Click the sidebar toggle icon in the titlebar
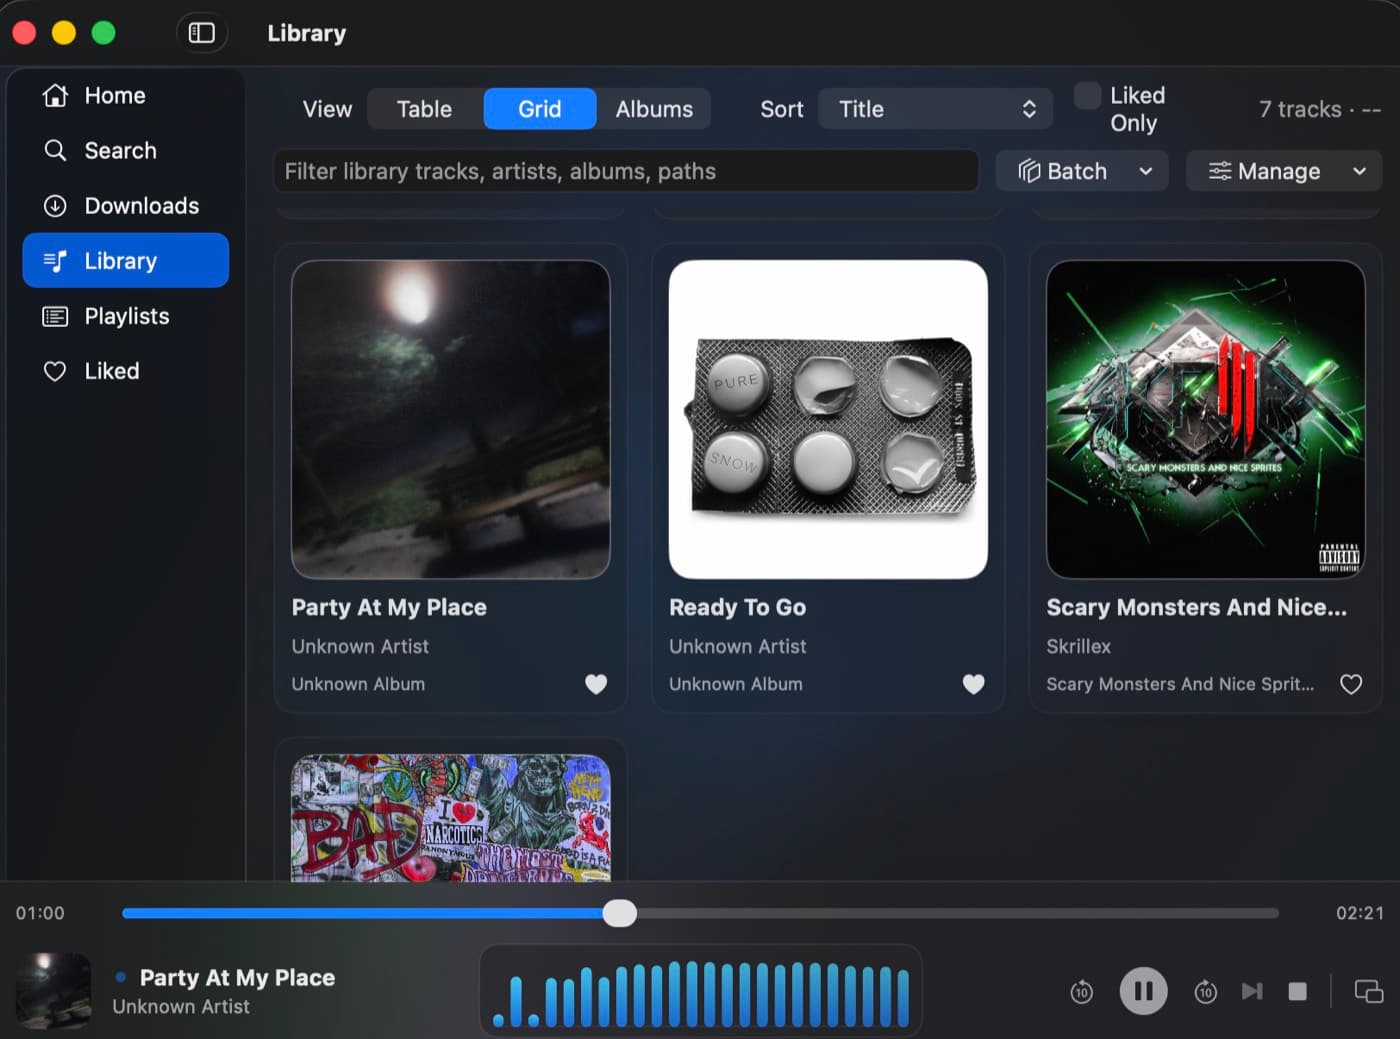 click(x=202, y=32)
